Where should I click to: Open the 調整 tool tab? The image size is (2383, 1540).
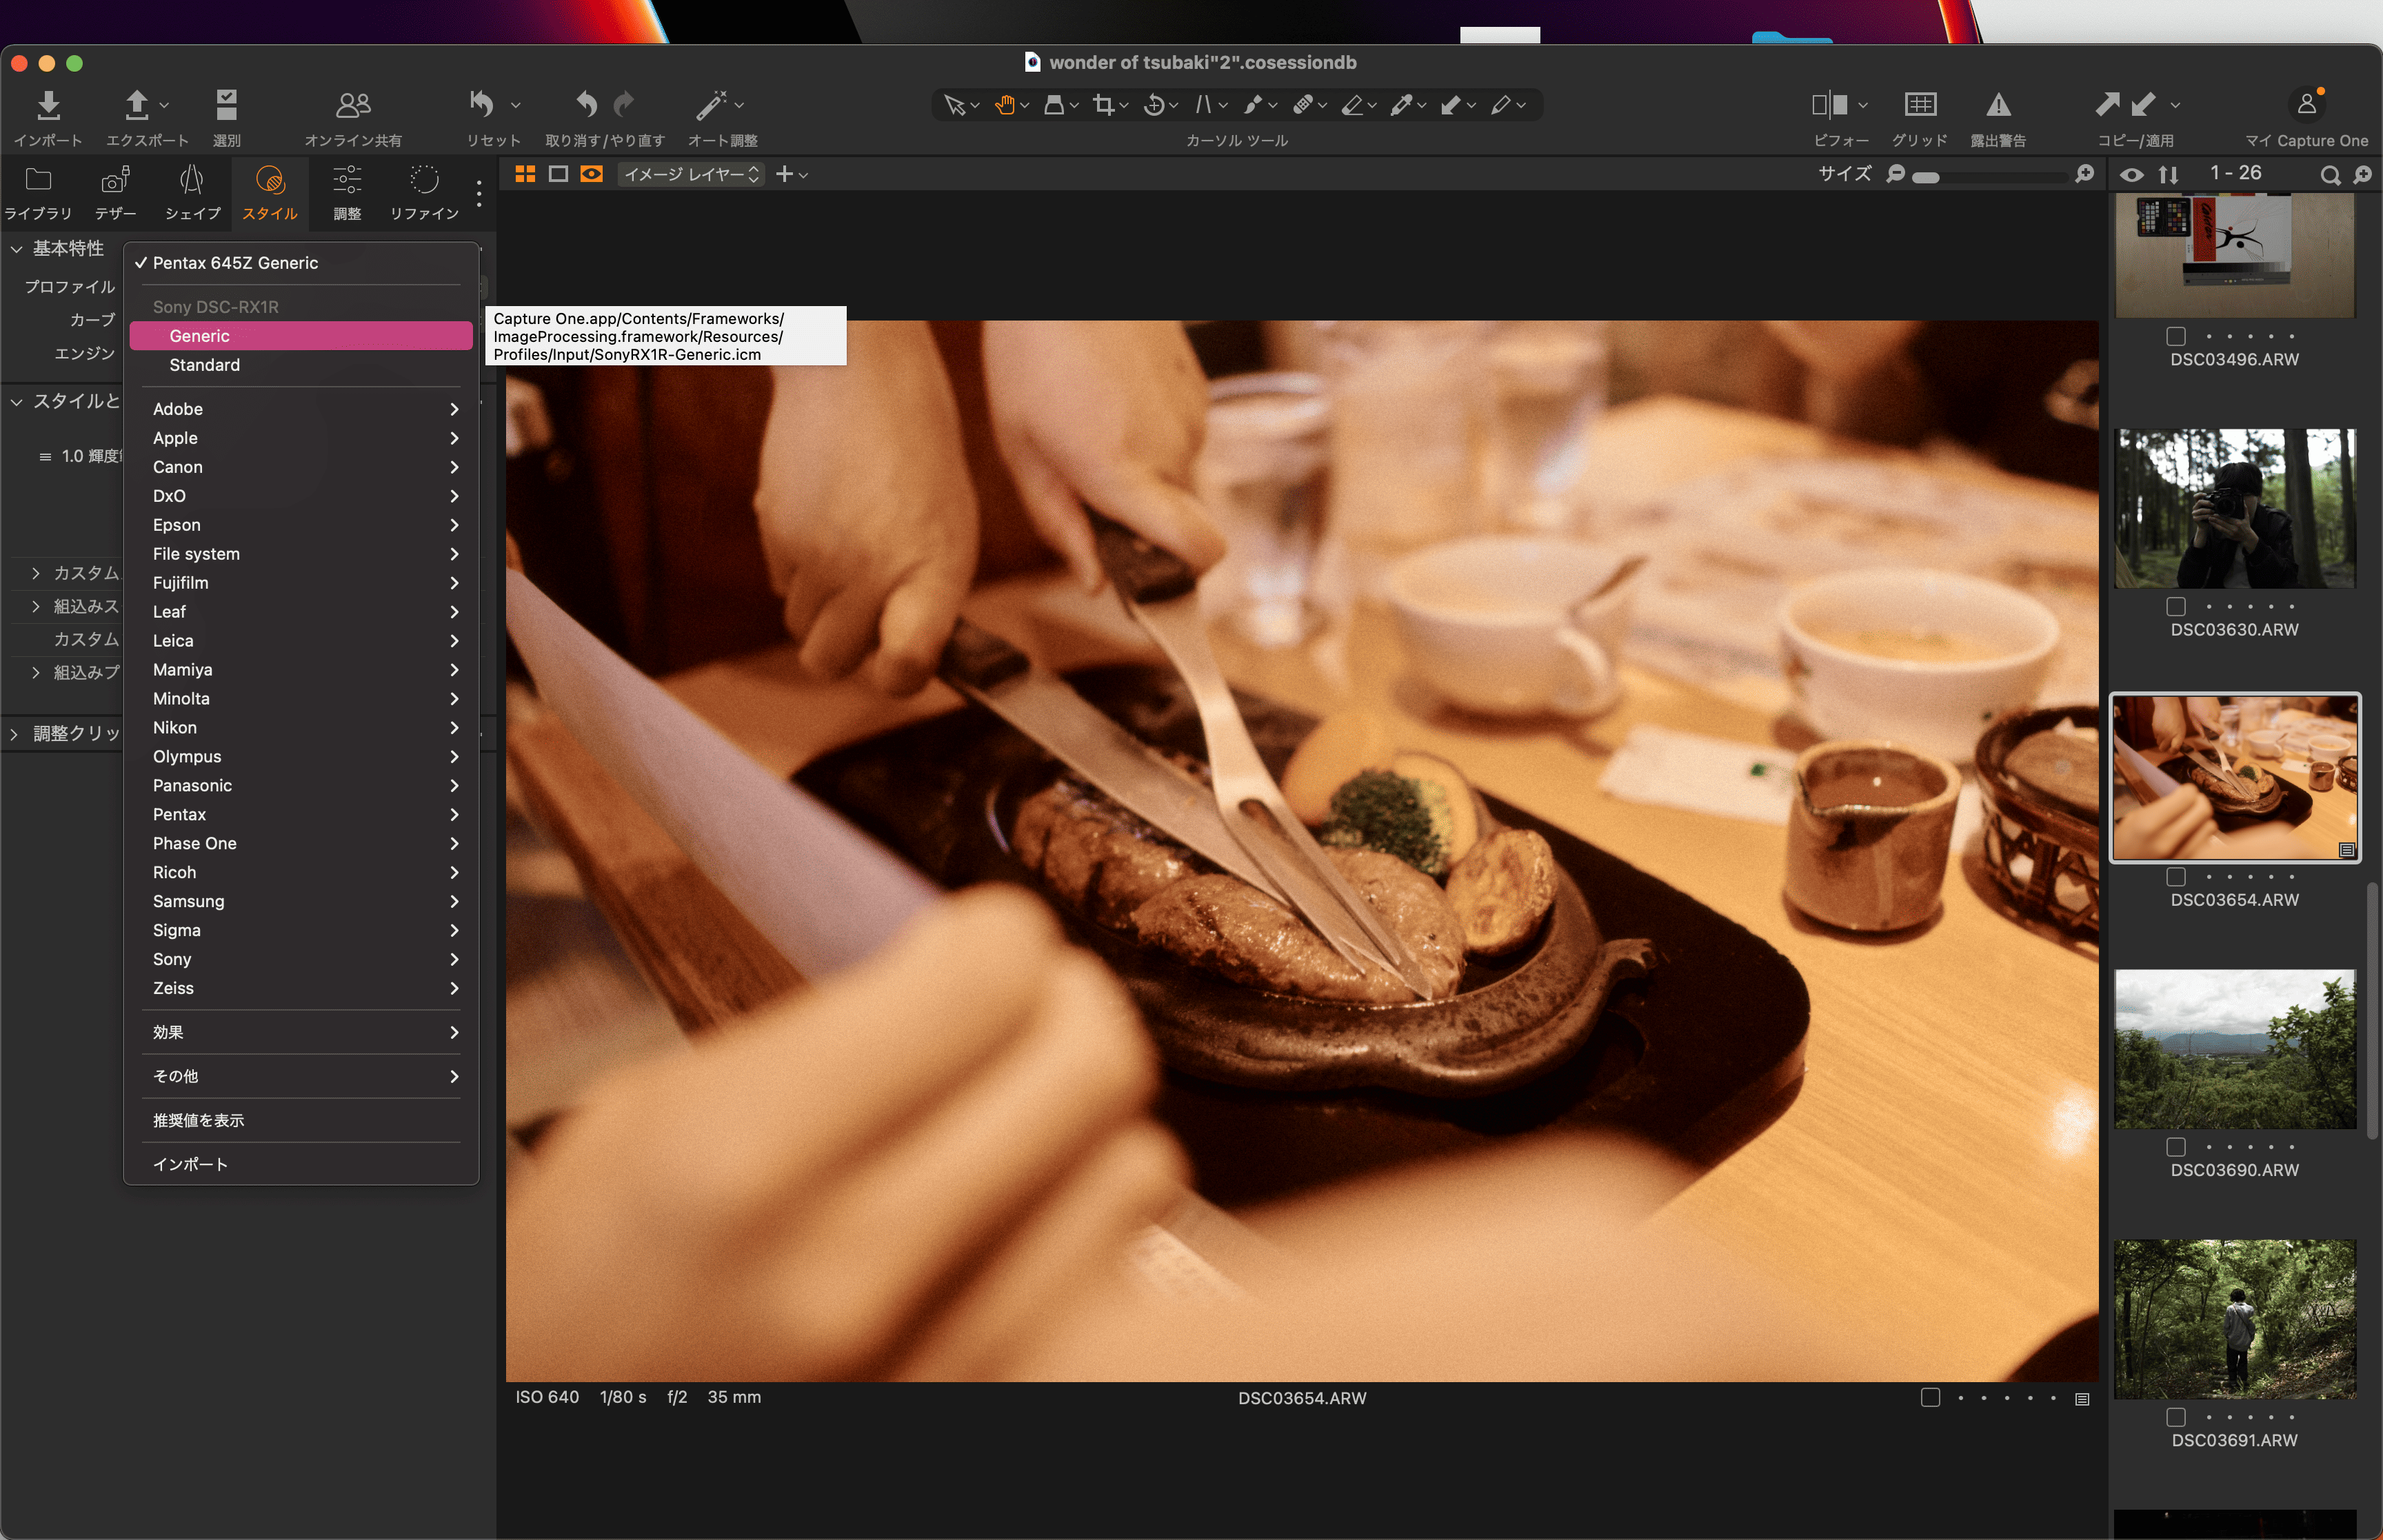point(347,193)
